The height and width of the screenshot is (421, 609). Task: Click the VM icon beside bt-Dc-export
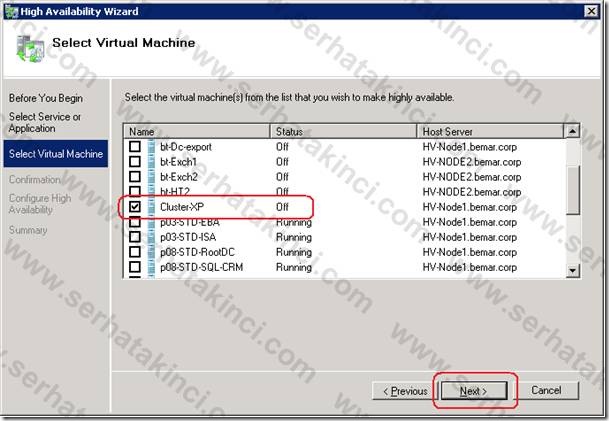(151, 147)
